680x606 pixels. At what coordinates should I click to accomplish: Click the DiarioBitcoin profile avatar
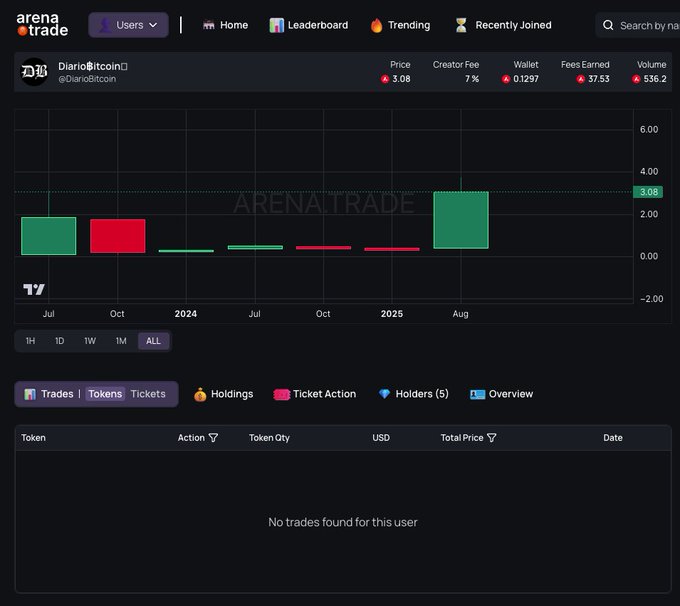35,72
